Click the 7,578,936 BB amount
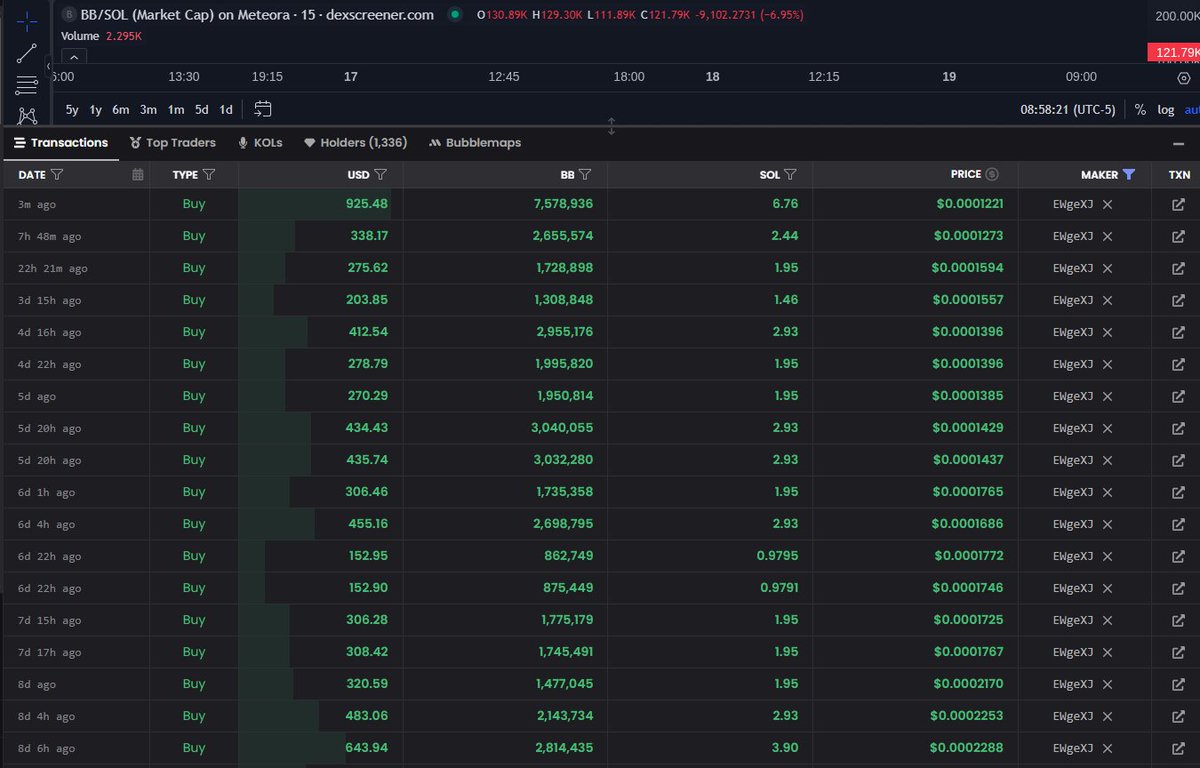The image size is (1200, 768). [x=564, y=204]
